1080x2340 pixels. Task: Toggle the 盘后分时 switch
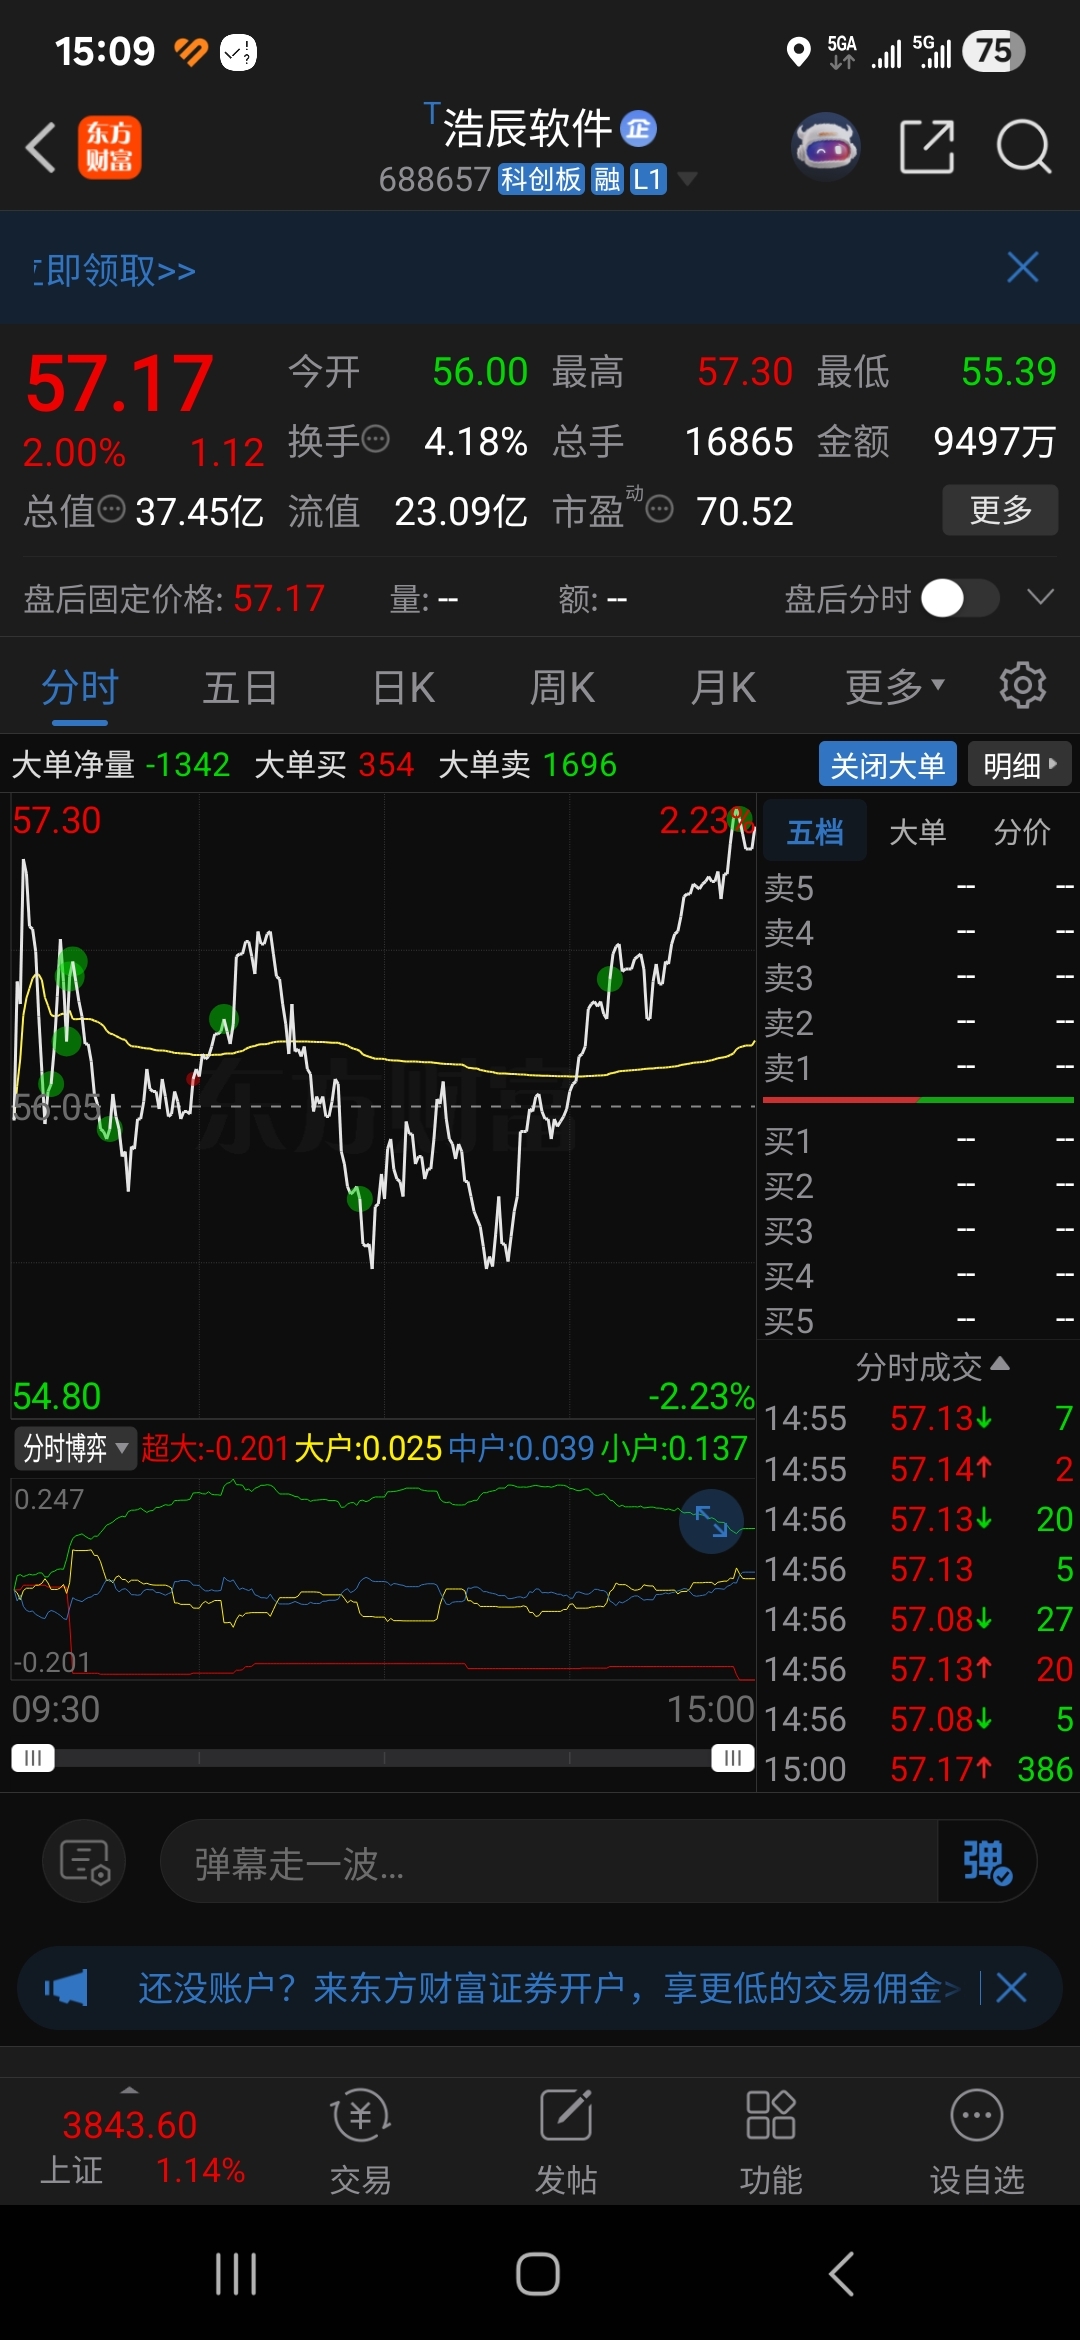(x=960, y=598)
